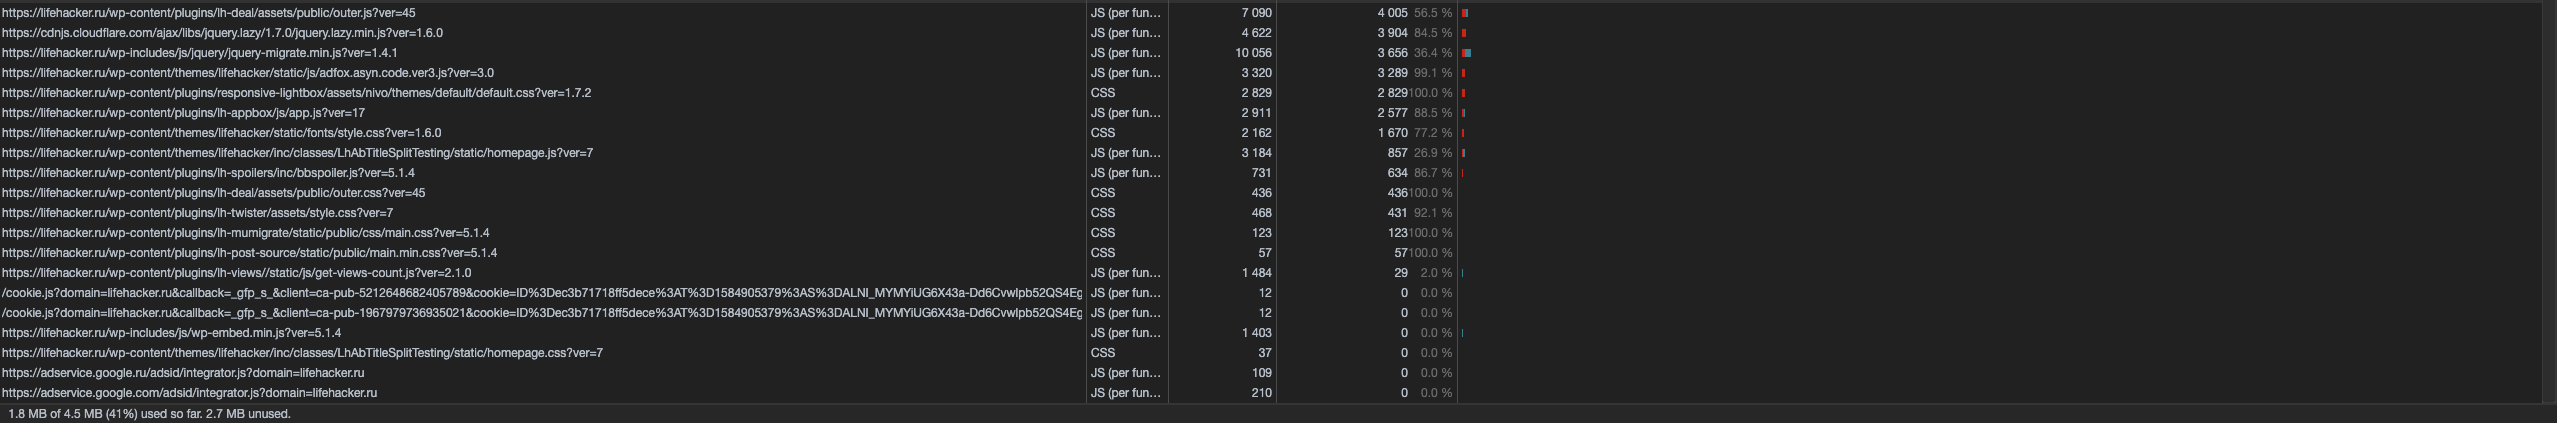Screen dimensions: 2557x423
Task: Click the adfox.asyn.code.ver3.js URL row
Action: pyautogui.click(x=247, y=73)
